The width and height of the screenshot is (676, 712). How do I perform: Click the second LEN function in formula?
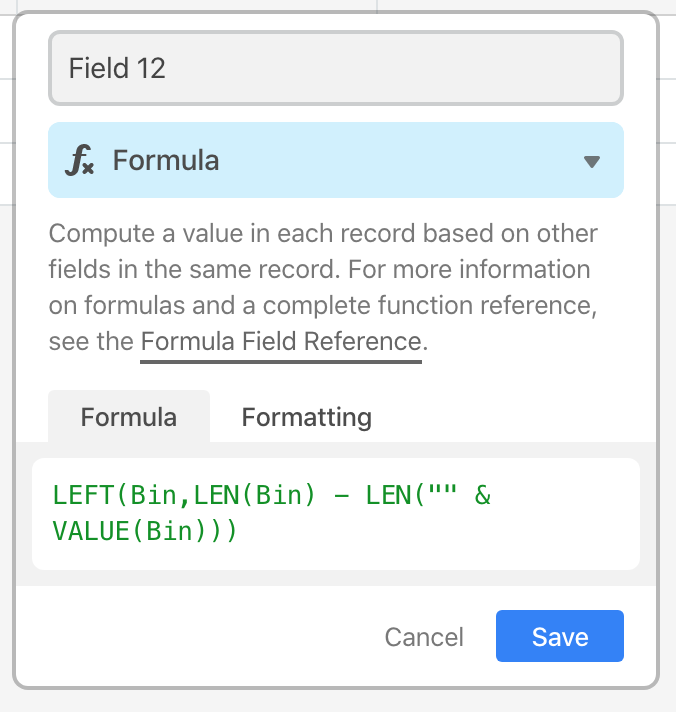point(388,495)
